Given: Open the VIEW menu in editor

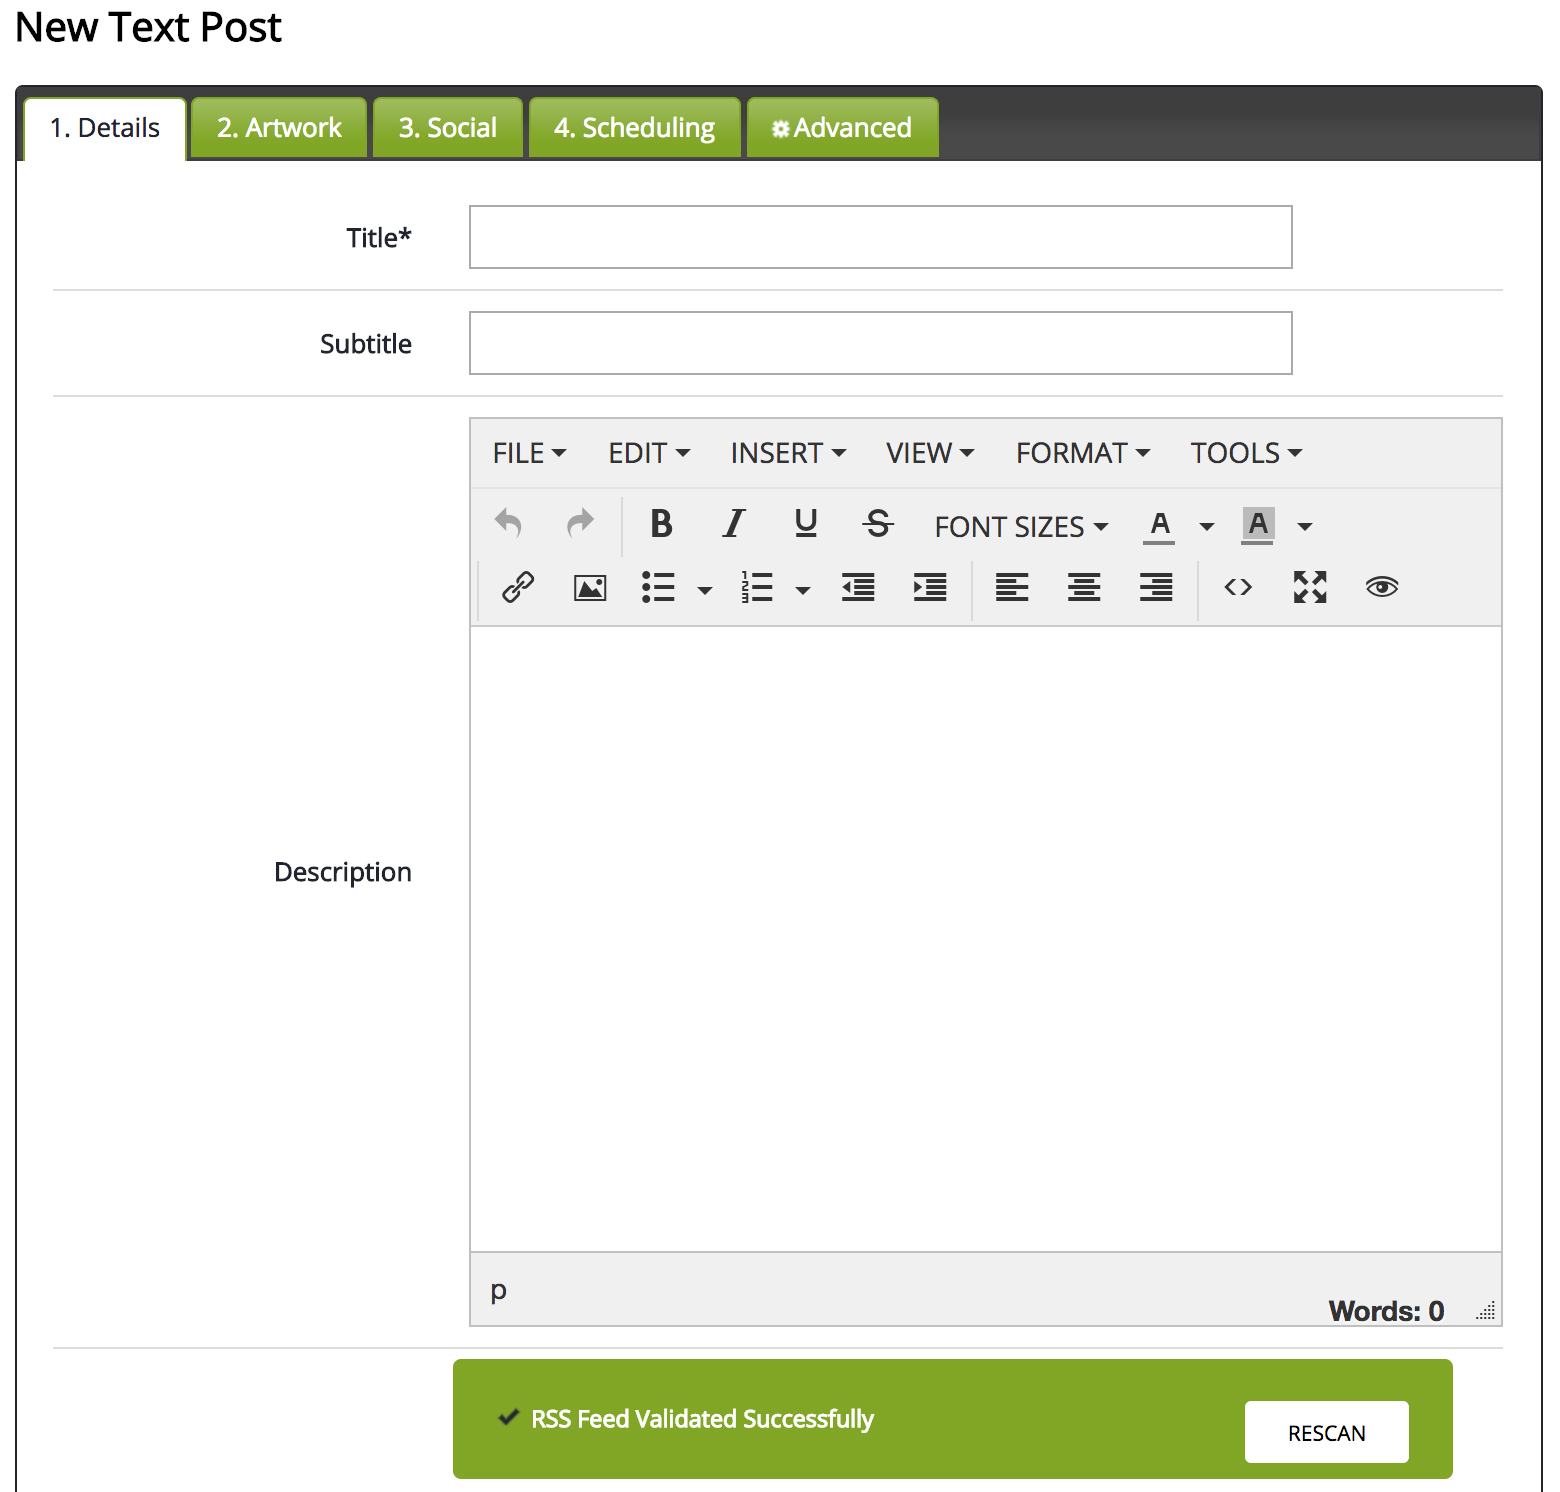Looking at the screenshot, I should [930, 453].
